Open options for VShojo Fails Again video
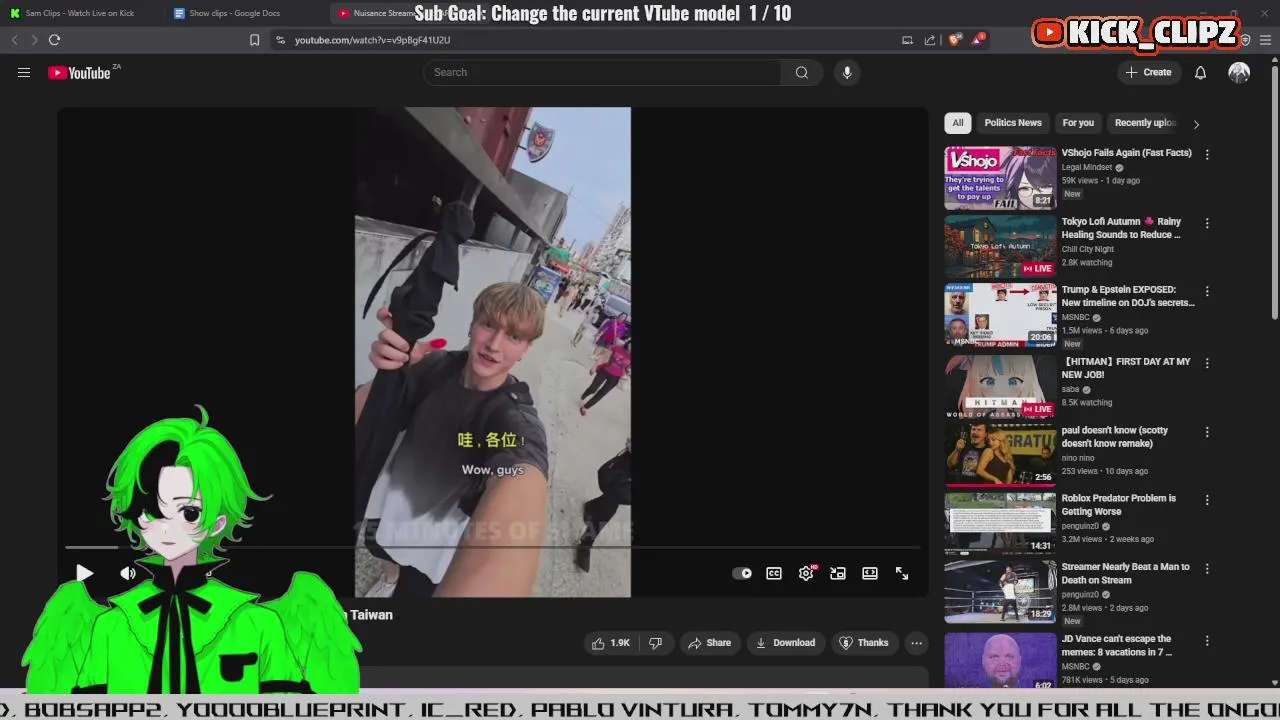 click(x=1207, y=155)
